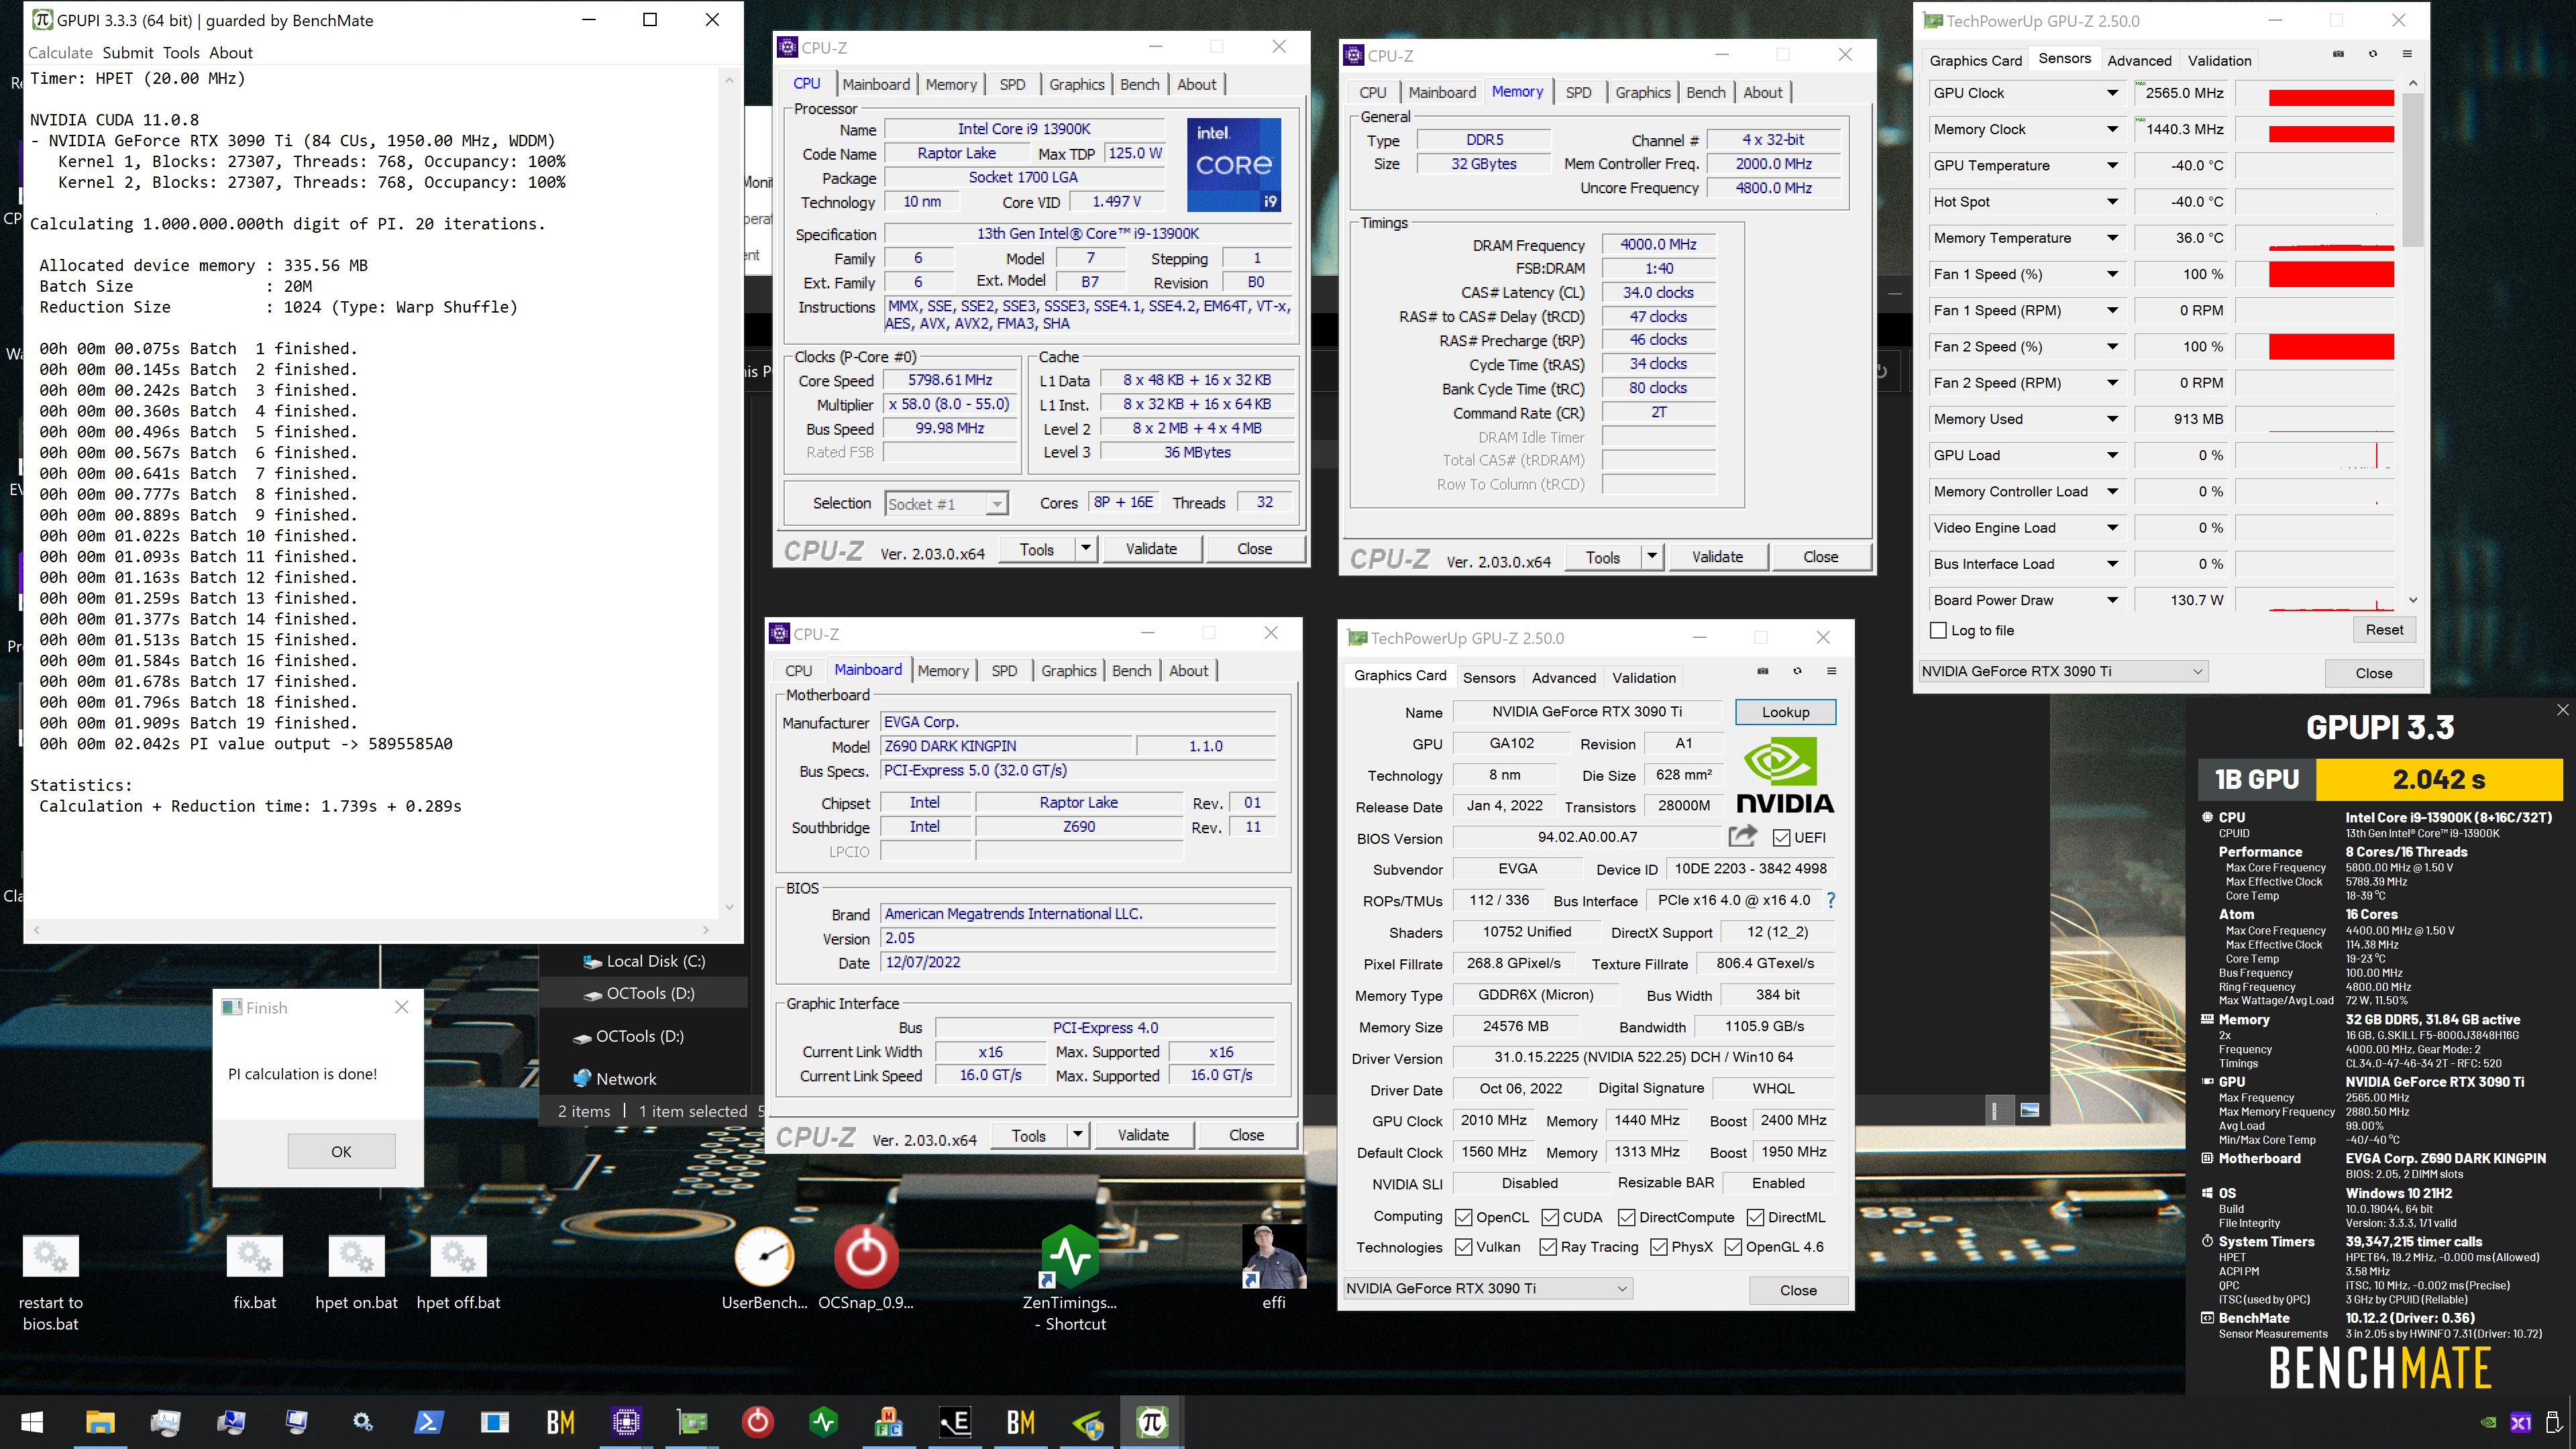The width and height of the screenshot is (2576, 1449).
Task: Open the effi desktop shortcut
Action: pos(1273,1267)
